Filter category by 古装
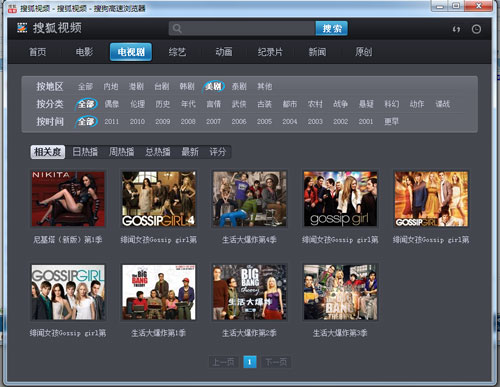The height and width of the screenshot is (387, 500). point(265,104)
